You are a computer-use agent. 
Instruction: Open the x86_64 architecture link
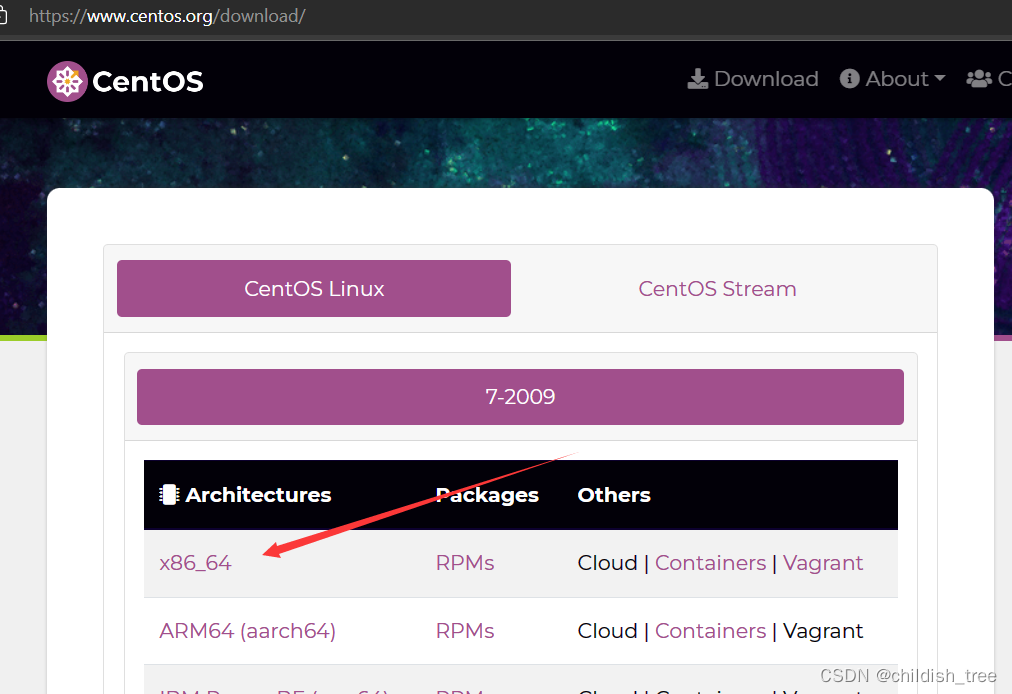[x=195, y=563]
